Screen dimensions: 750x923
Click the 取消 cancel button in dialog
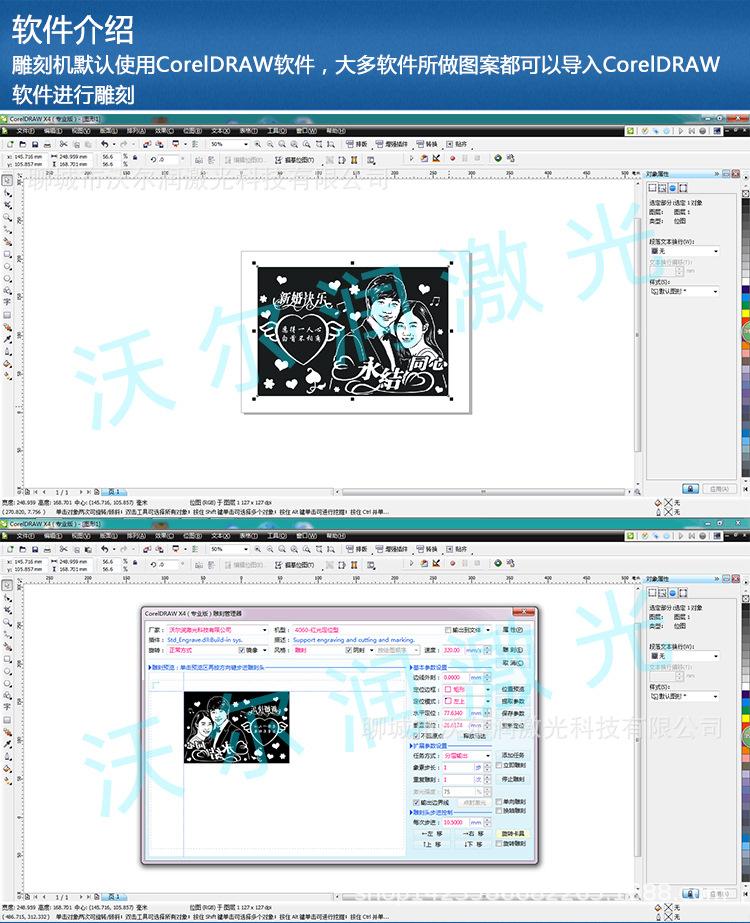(513, 663)
